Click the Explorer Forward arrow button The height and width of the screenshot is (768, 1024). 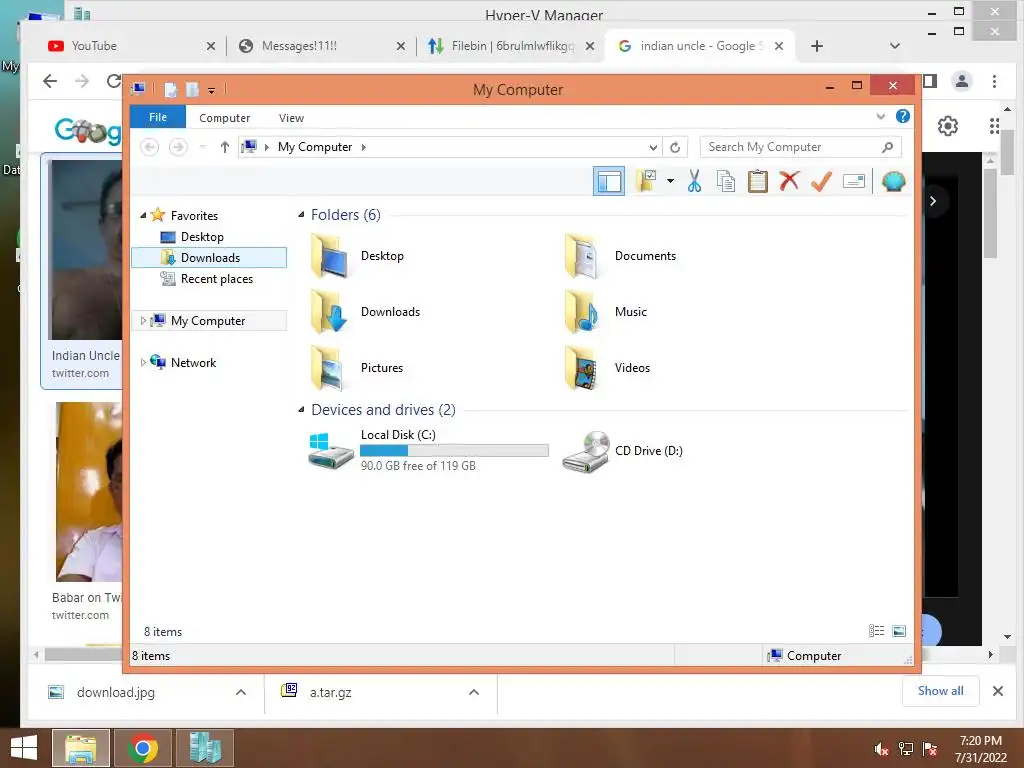click(x=178, y=147)
